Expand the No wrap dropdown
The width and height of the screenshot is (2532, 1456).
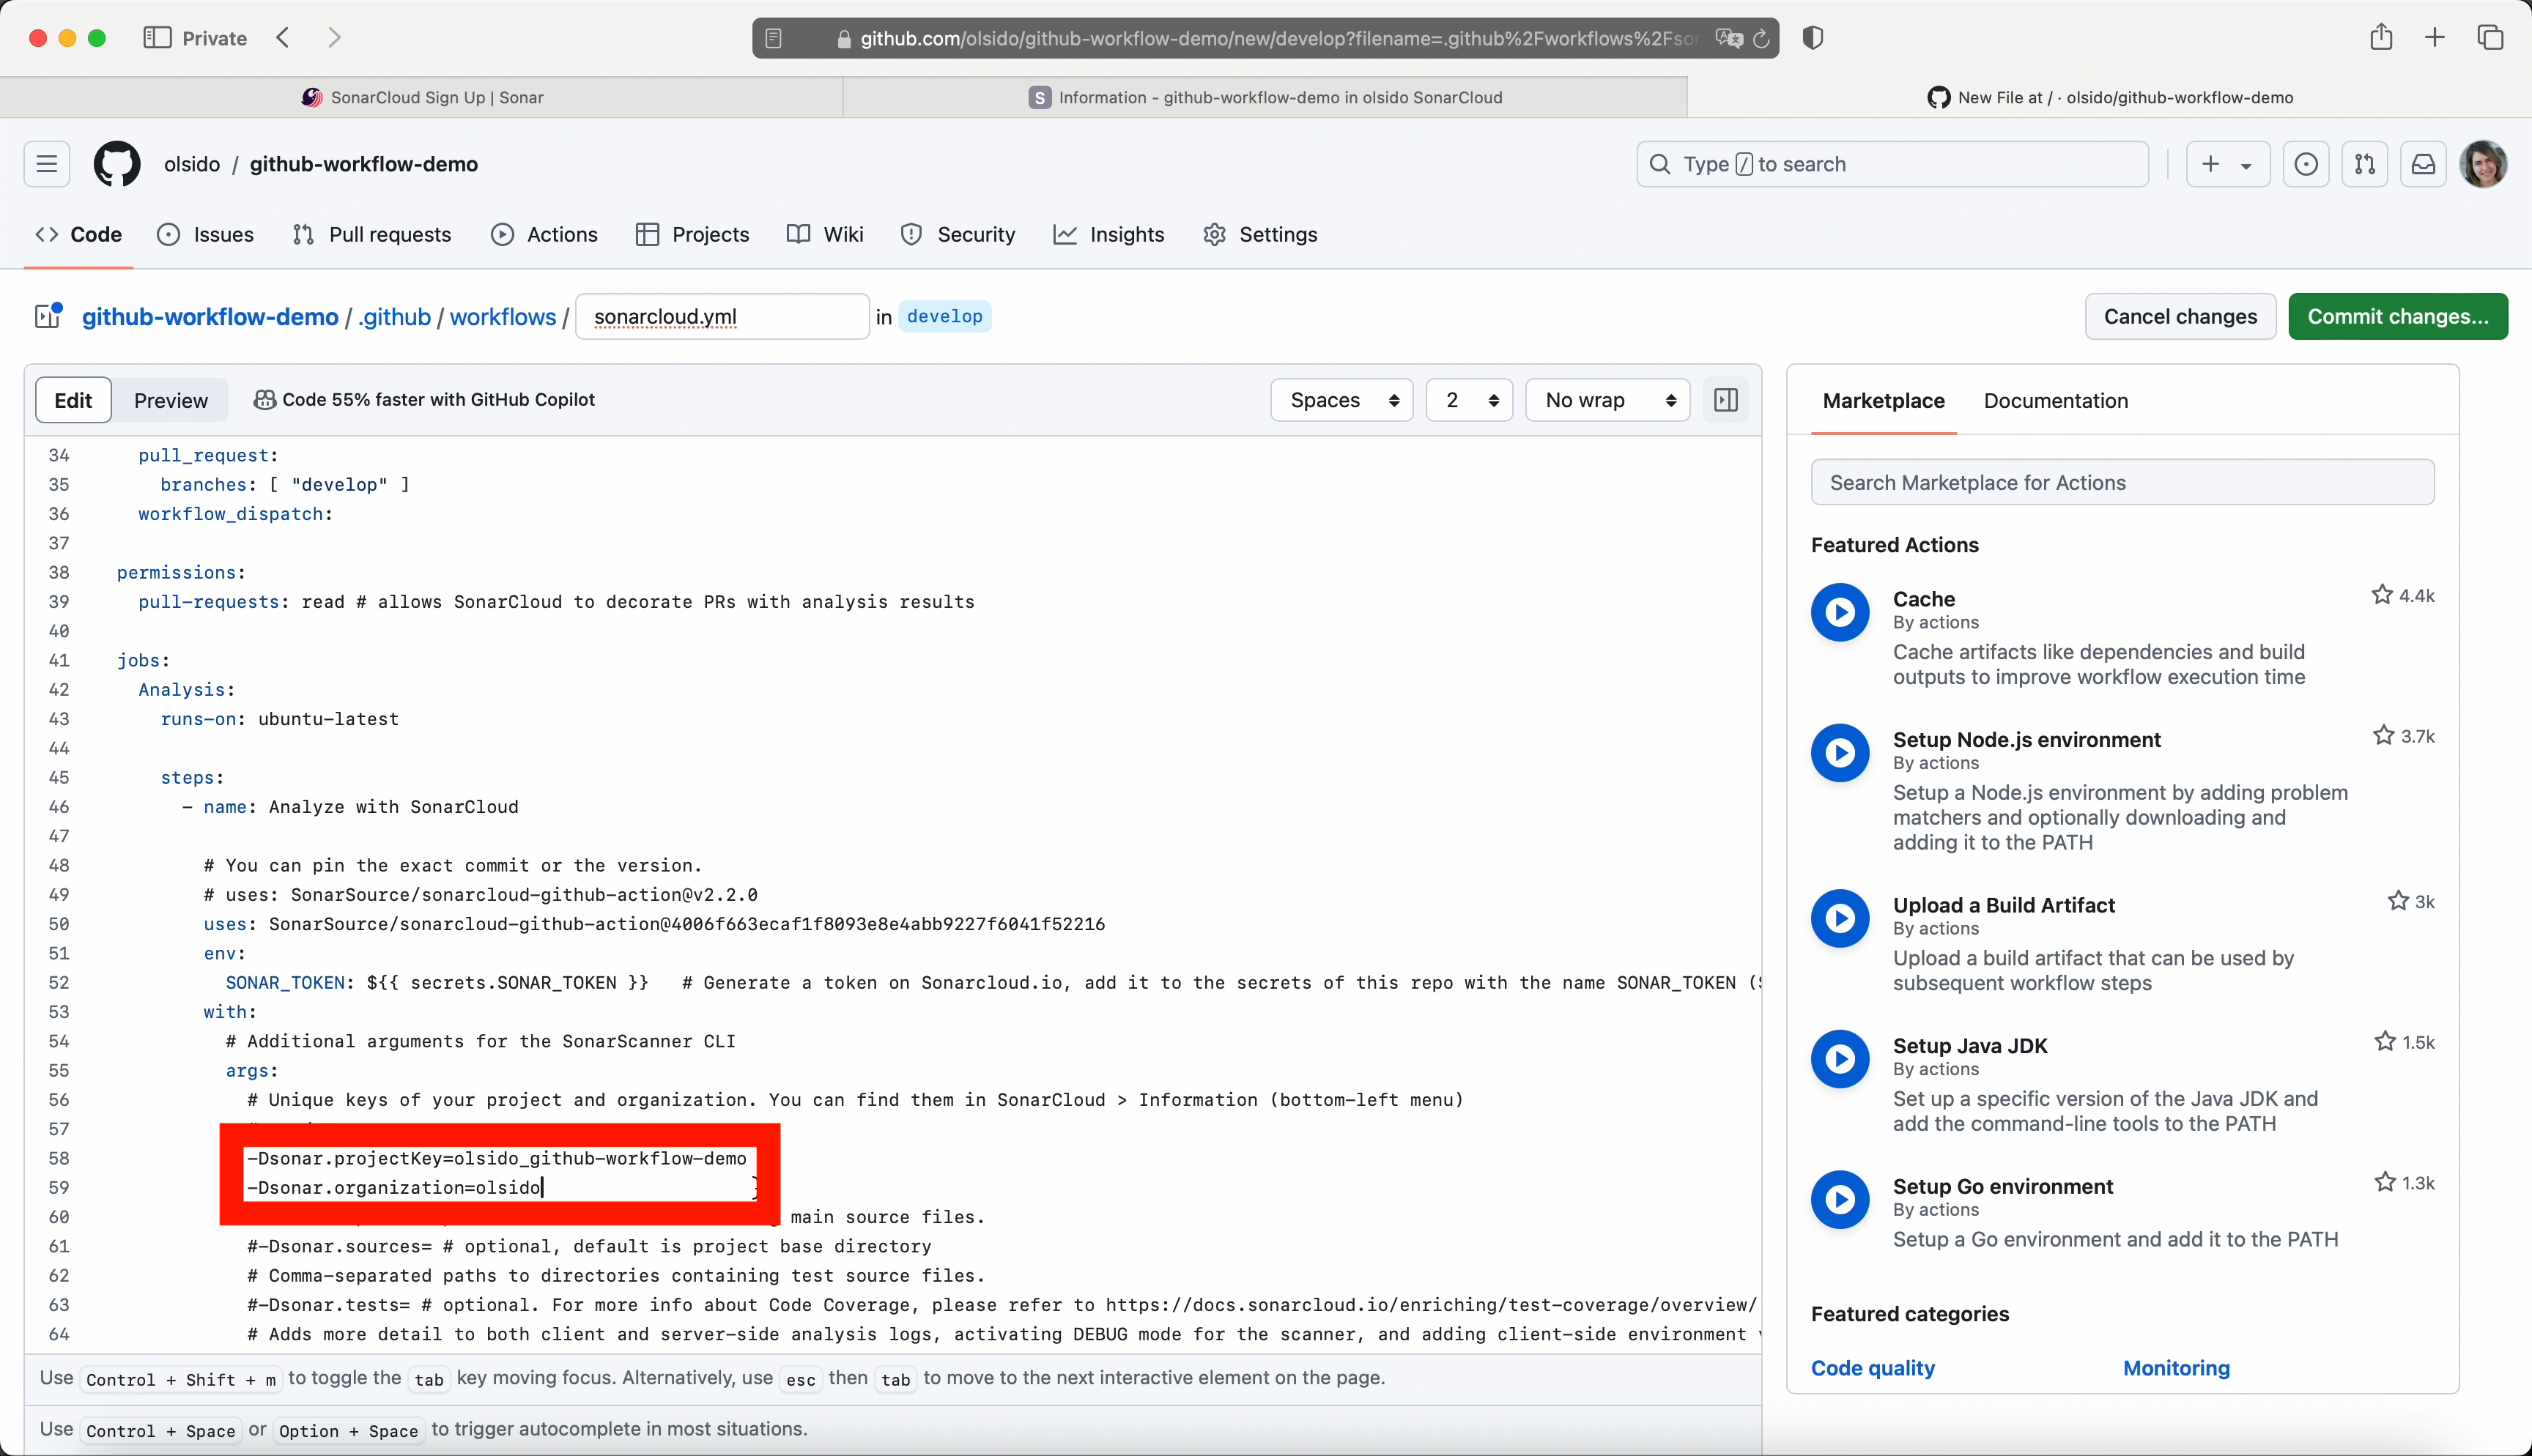(x=1607, y=400)
